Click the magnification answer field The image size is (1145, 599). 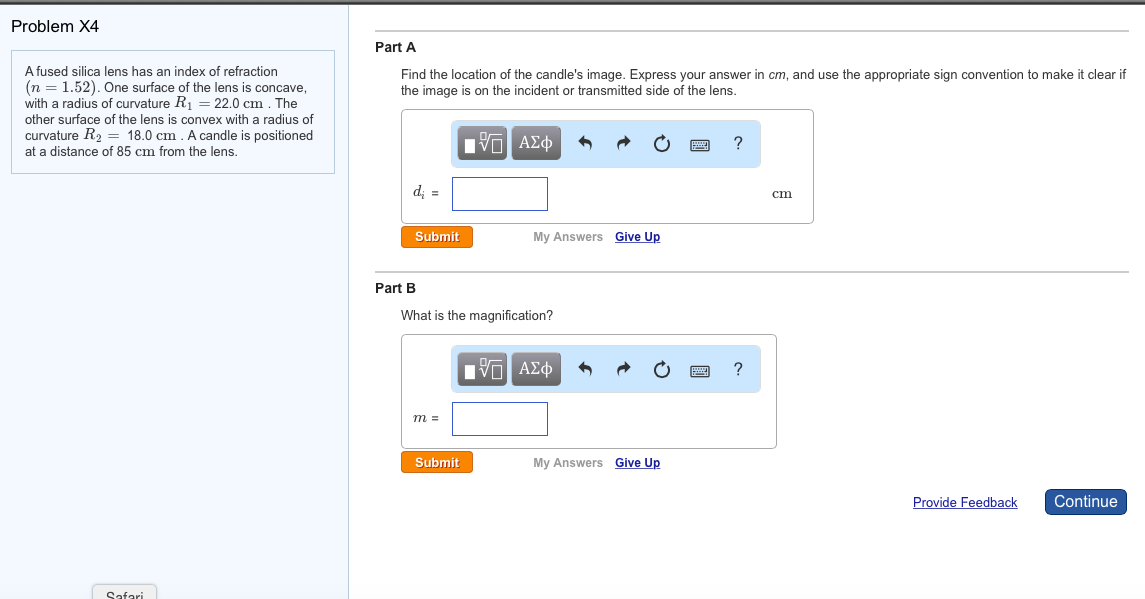coord(500,419)
